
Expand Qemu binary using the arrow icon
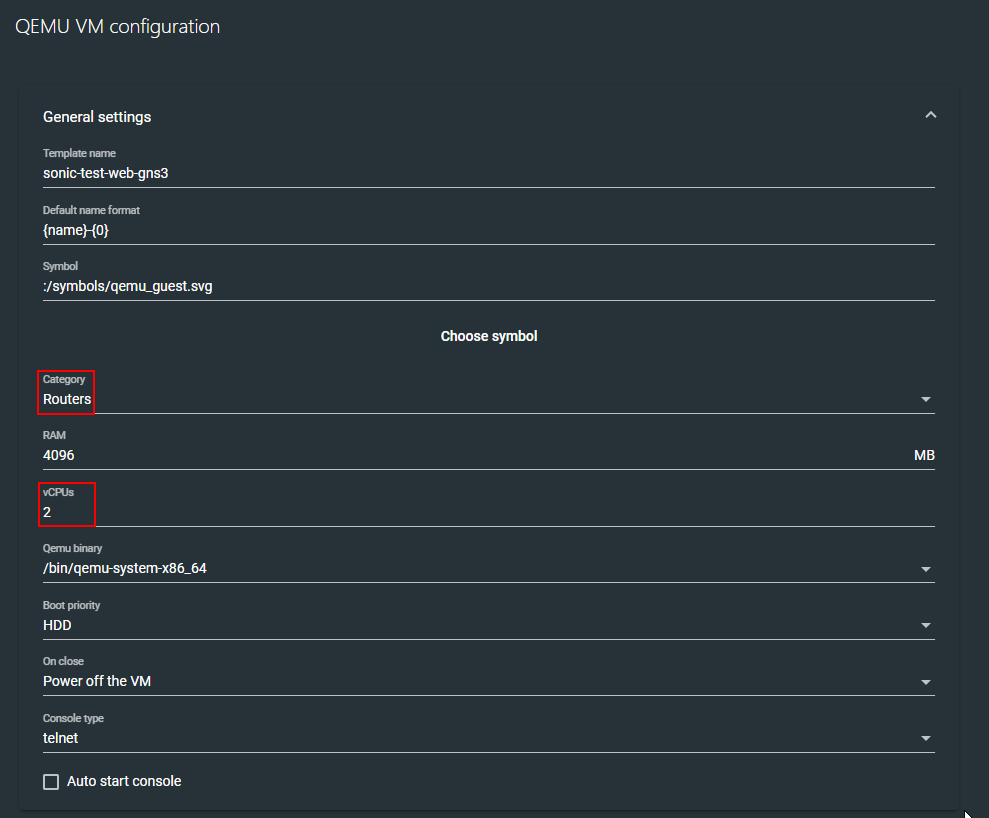pos(926,570)
